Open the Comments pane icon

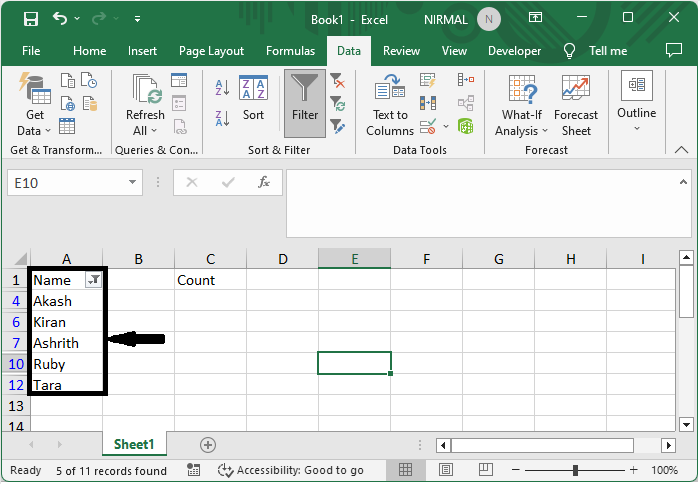(x=674, y=50)
